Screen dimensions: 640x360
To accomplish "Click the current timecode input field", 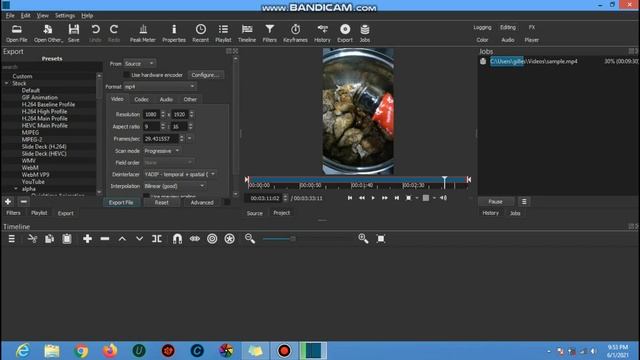I will click(264, 198).
